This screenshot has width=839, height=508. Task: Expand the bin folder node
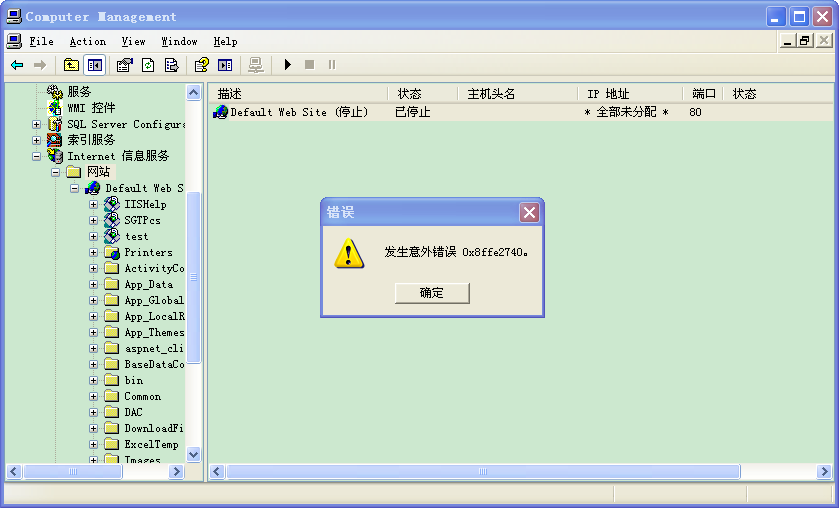[x=94, y=381]
